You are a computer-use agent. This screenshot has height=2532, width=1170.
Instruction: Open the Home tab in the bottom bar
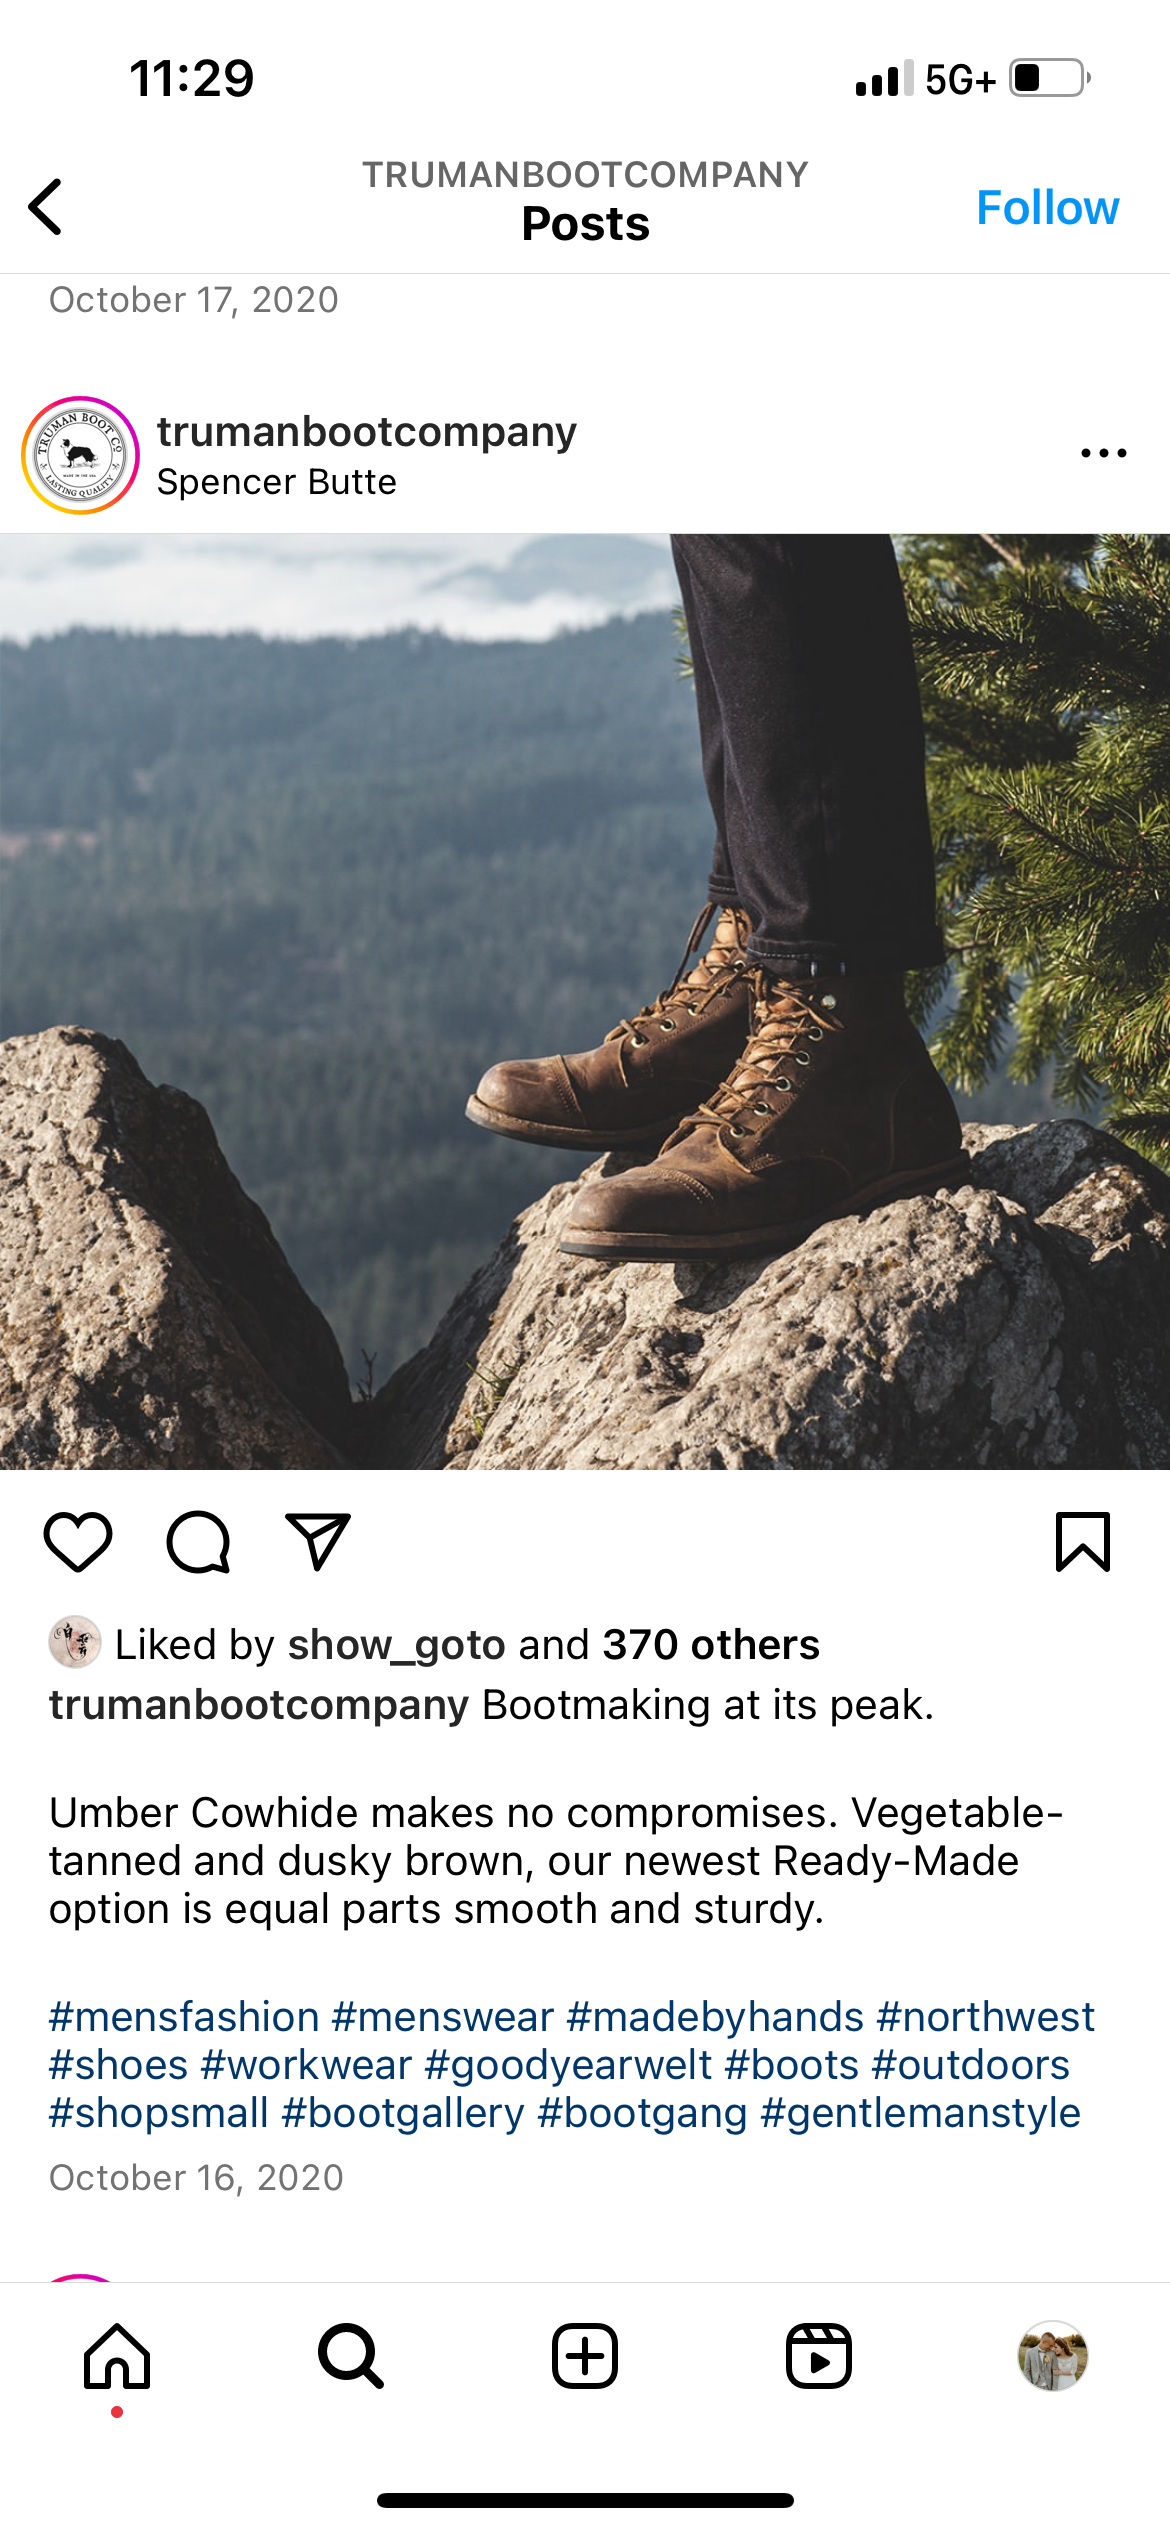pos(117,2356)
